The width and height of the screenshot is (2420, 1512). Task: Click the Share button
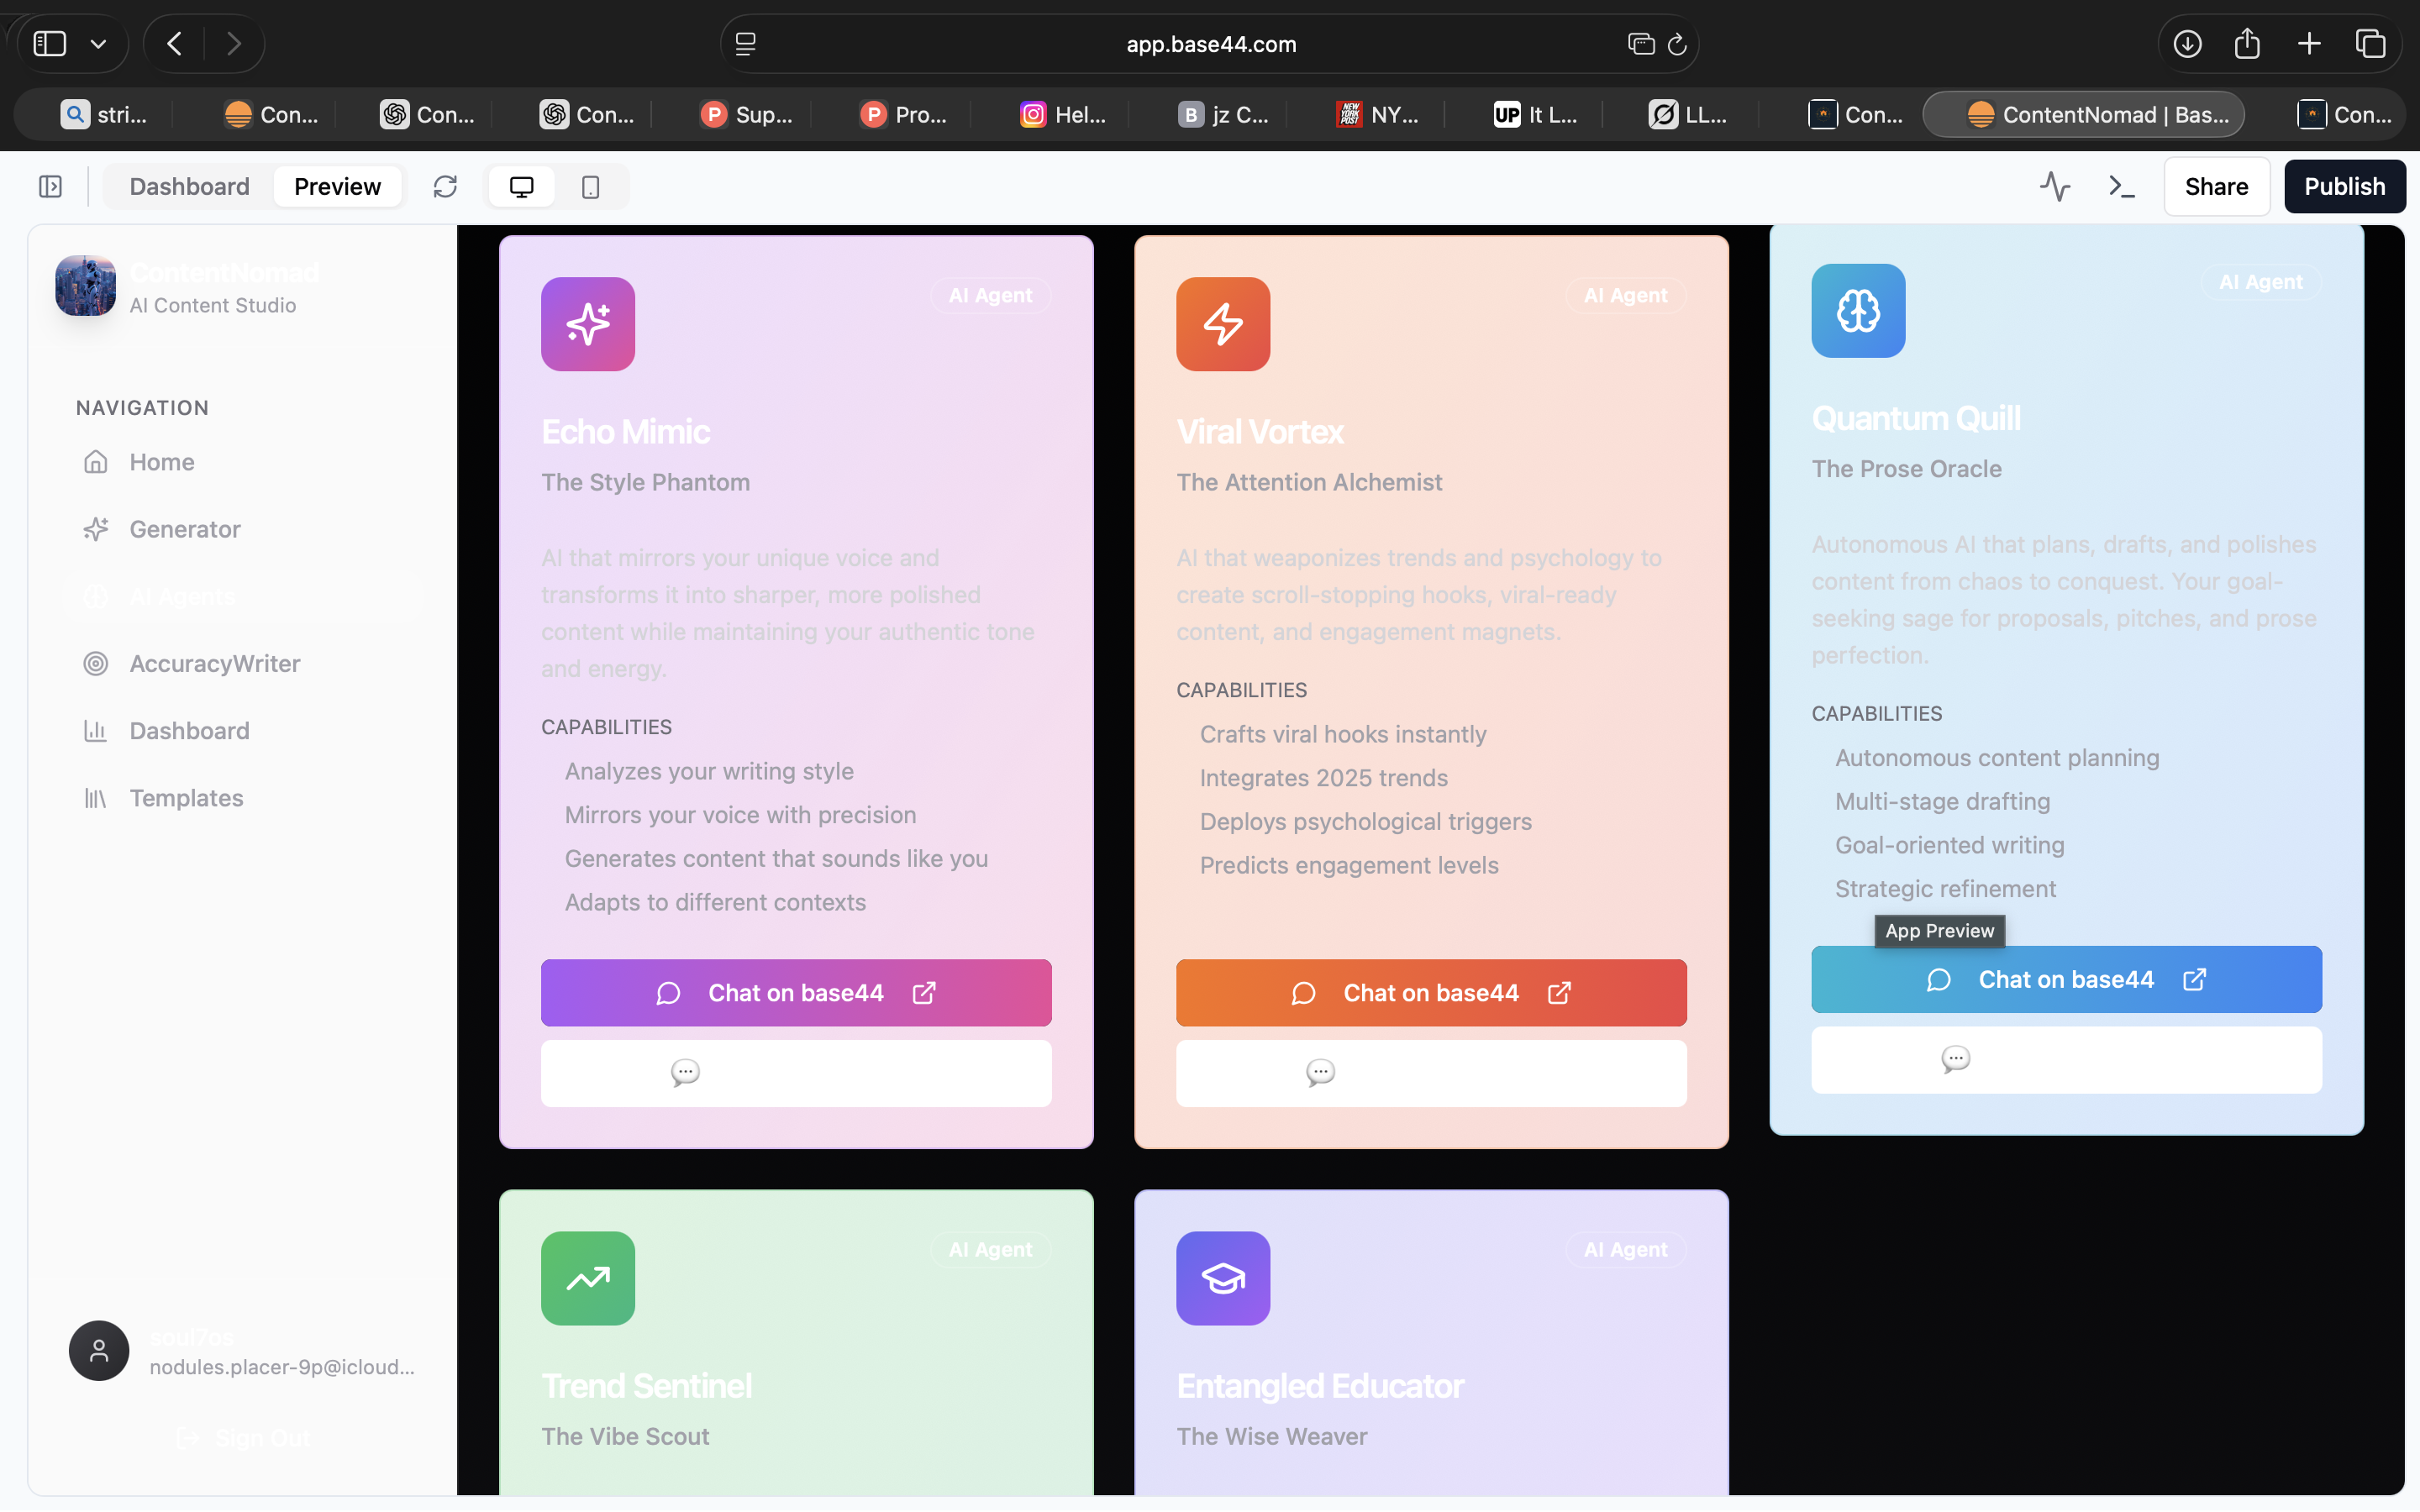point(2216,187)
